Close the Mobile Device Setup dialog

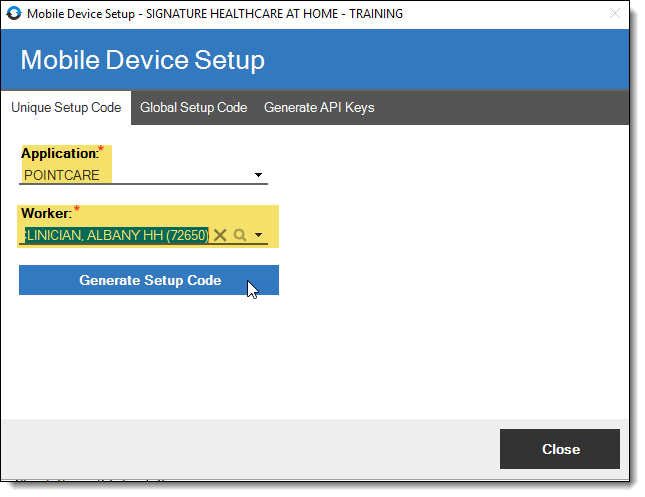(560, 449)
